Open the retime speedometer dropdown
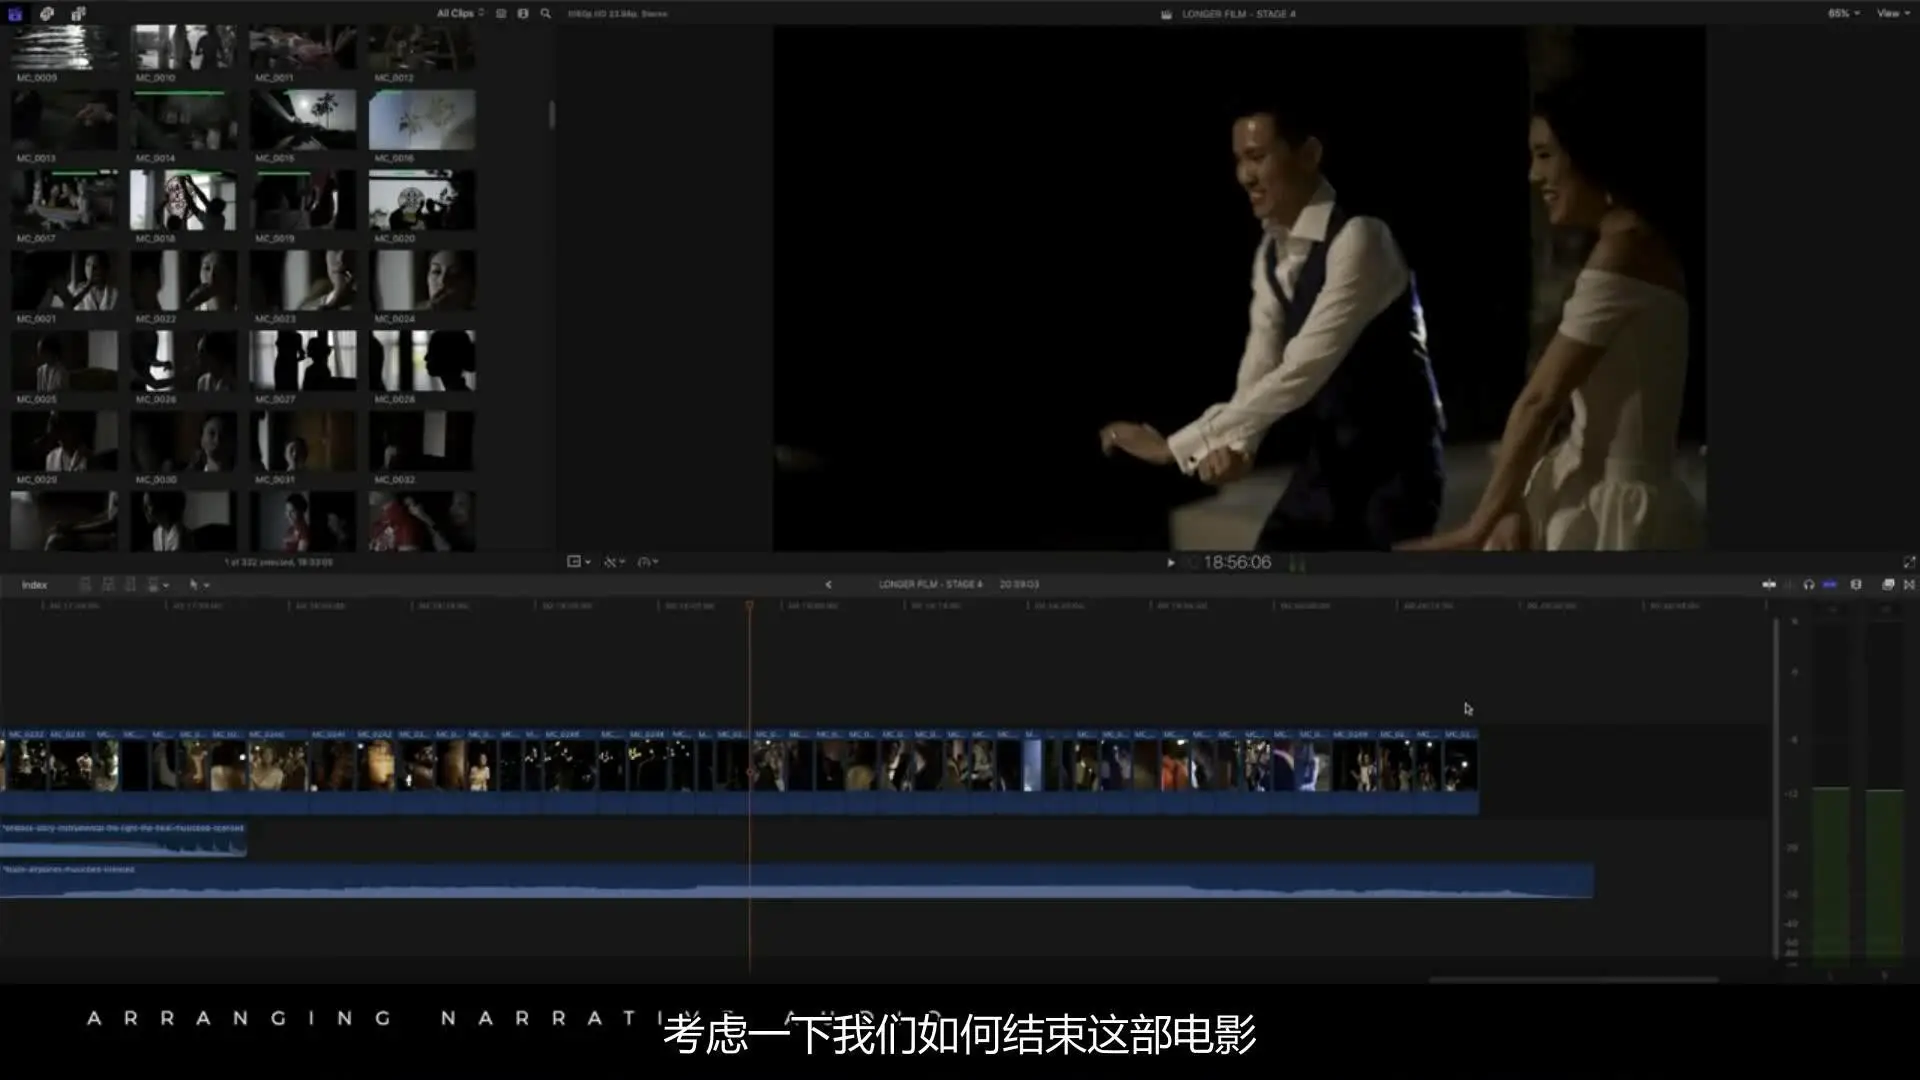The image size is (1920, 1080). 648,562
